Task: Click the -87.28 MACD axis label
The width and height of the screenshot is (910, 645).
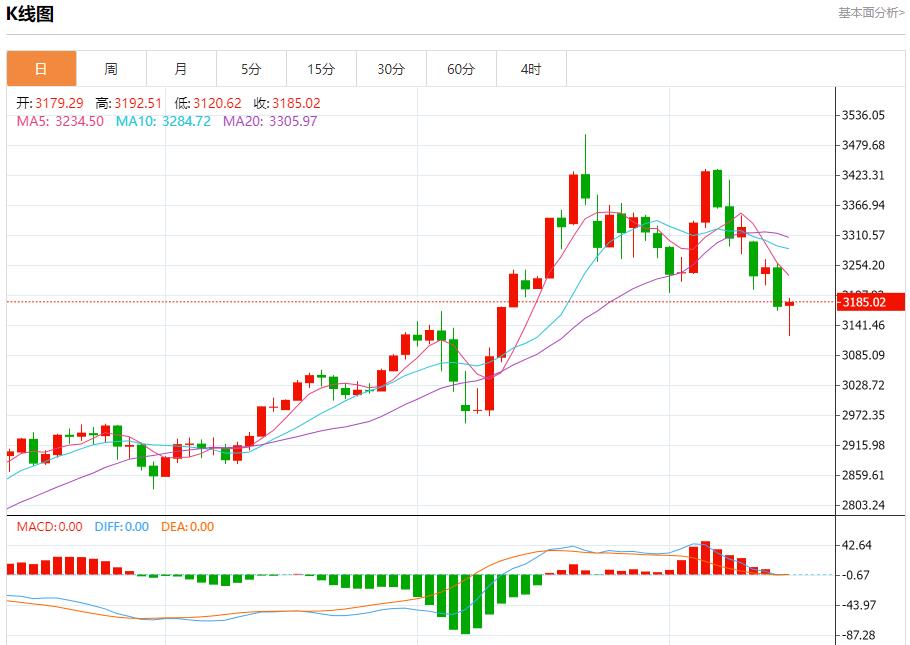Action: [861, 635]
